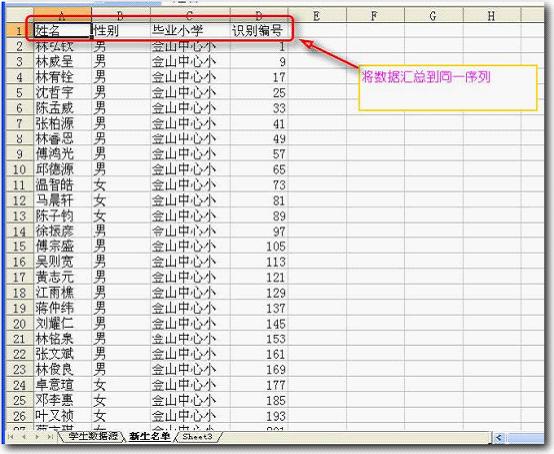Select cell containing 吴则宽
Viewport: 554px width, 454px height.
[x=62, y=262]
